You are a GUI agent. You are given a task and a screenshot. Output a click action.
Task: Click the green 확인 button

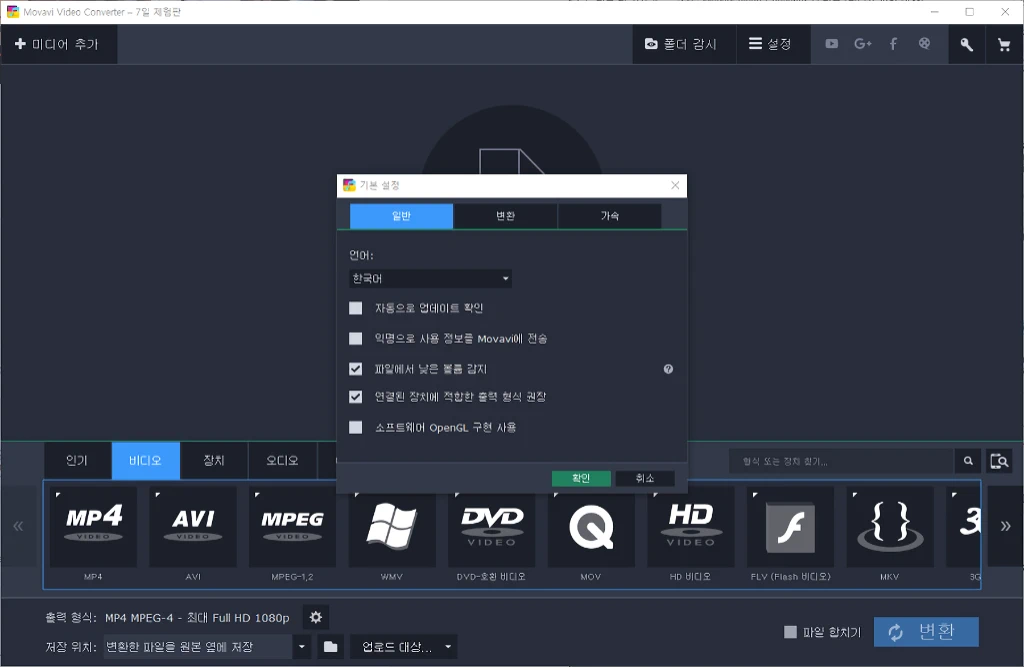click(581, 478)
